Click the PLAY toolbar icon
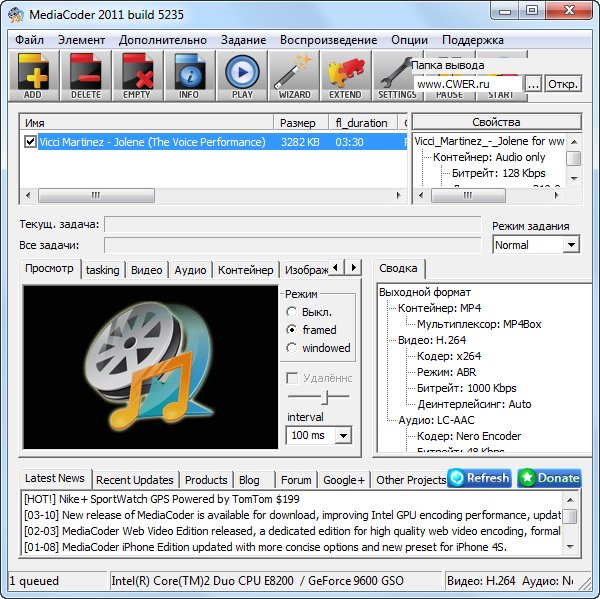600x599 pixels. click(x=242, y=76)
